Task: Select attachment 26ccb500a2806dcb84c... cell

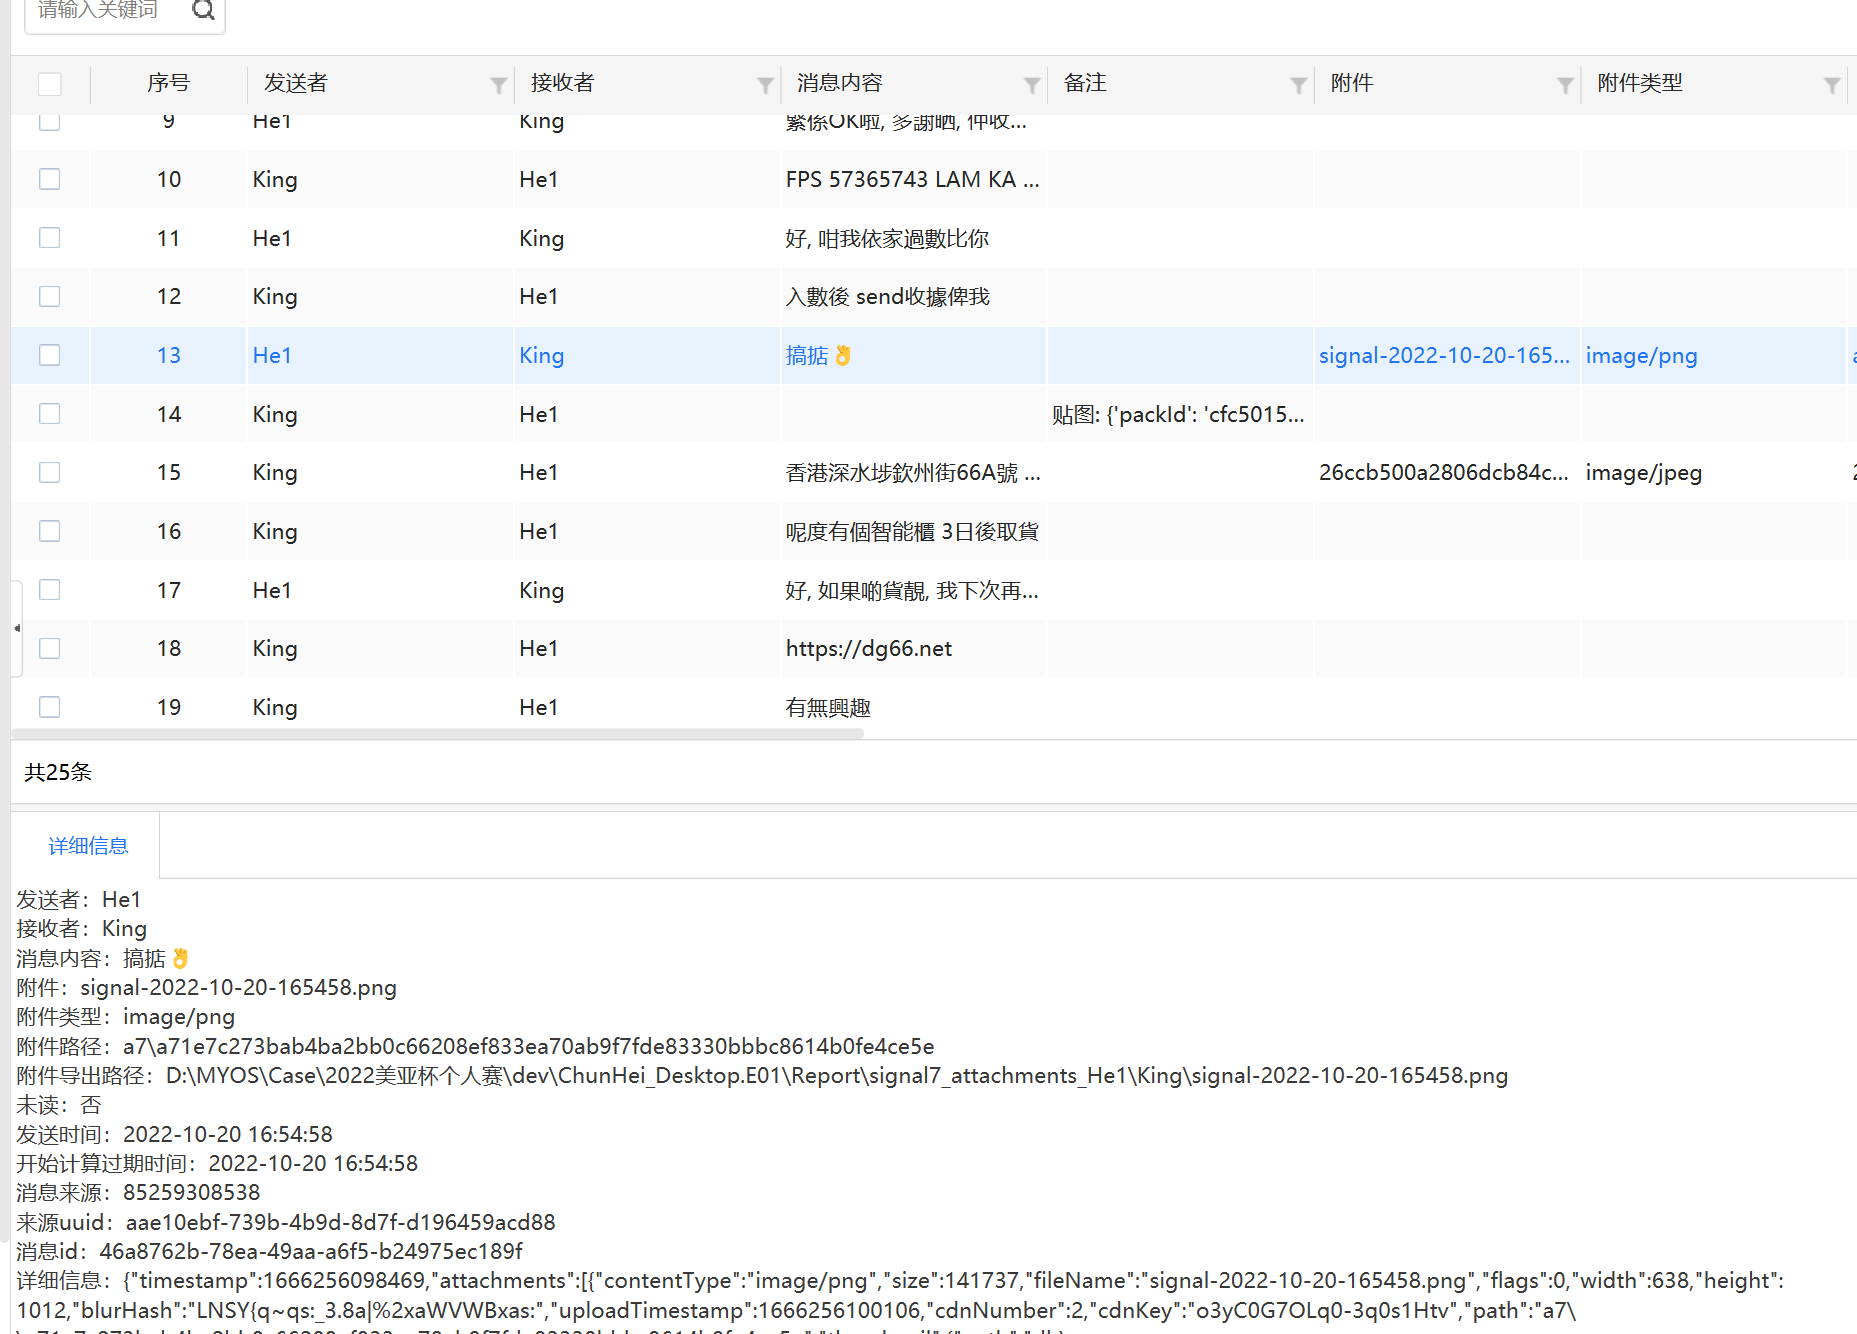Action: (x=1444, y=473)
